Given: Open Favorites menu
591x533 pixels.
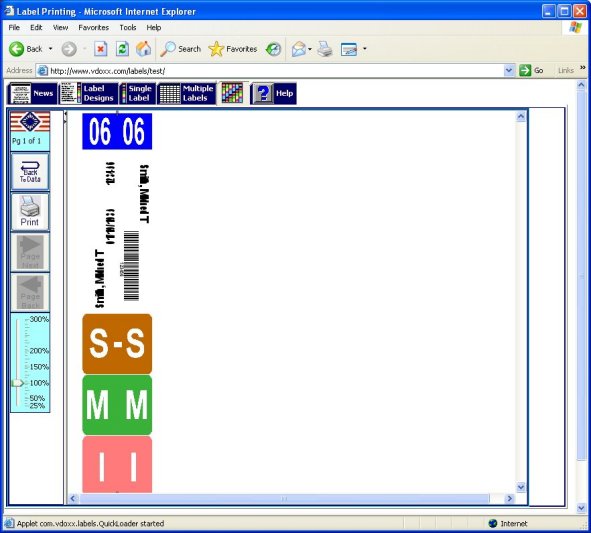Looking at the screenshot, I should [93, 28].
